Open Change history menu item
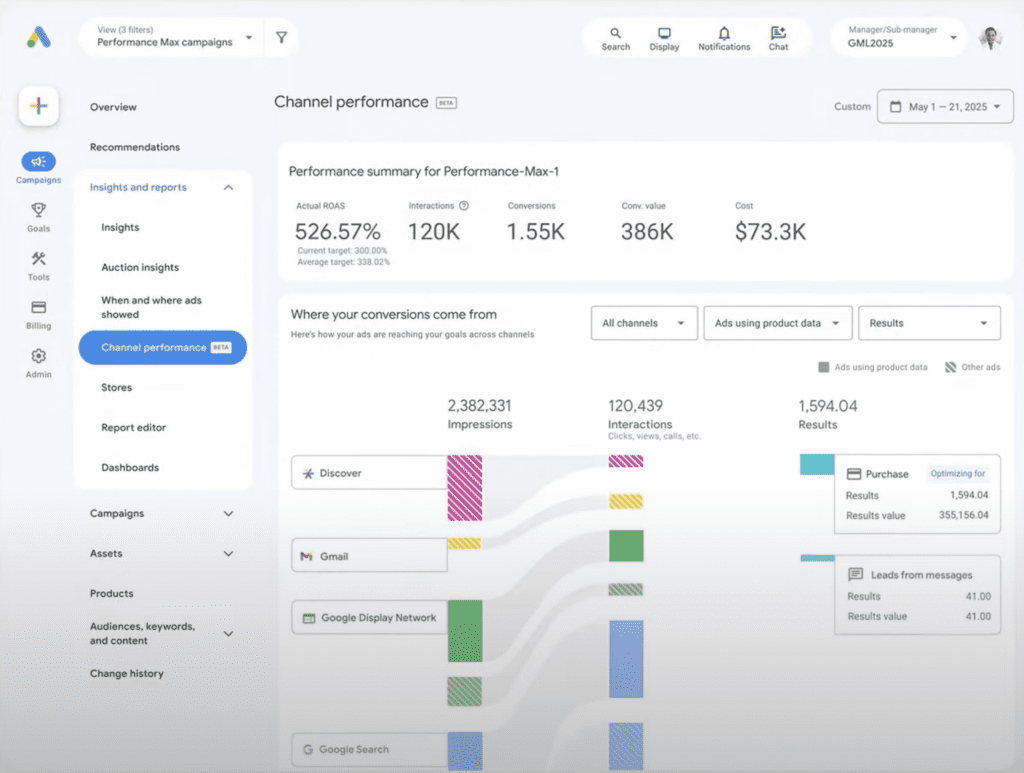Image resolution: width=1024 pixels, height=773 pixels. (x=127, y=673)
